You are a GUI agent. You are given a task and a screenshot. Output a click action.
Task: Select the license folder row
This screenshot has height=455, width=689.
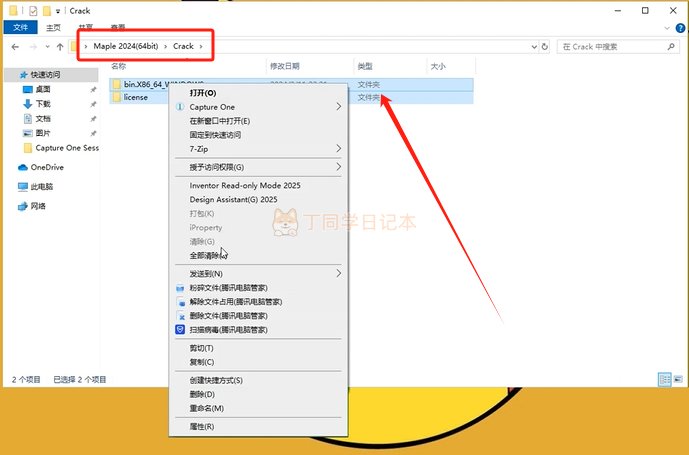pos(291,97)
